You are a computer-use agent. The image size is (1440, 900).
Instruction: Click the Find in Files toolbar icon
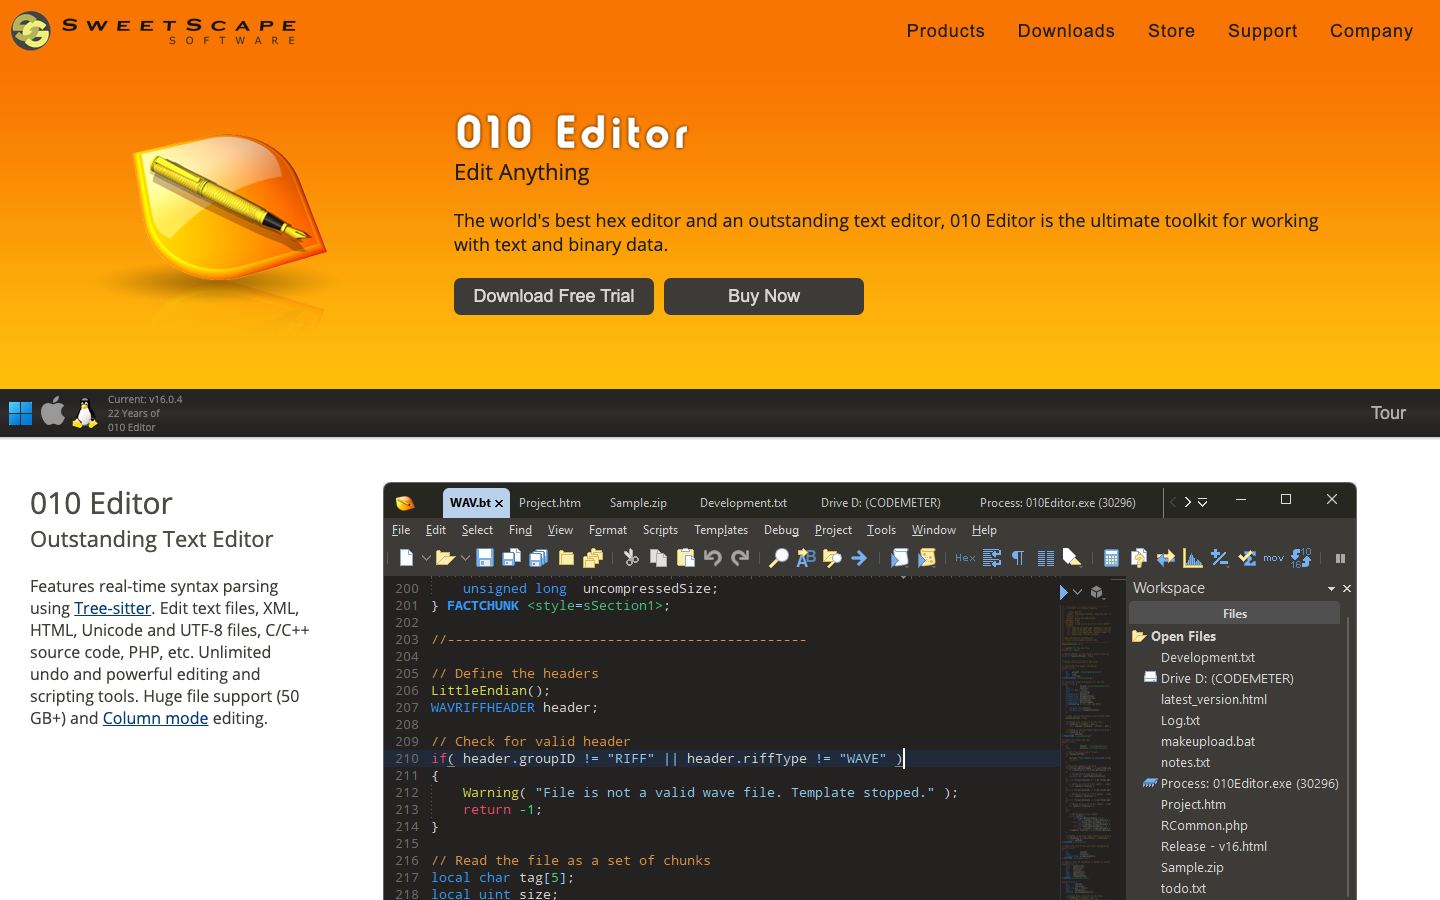point(832,558)
